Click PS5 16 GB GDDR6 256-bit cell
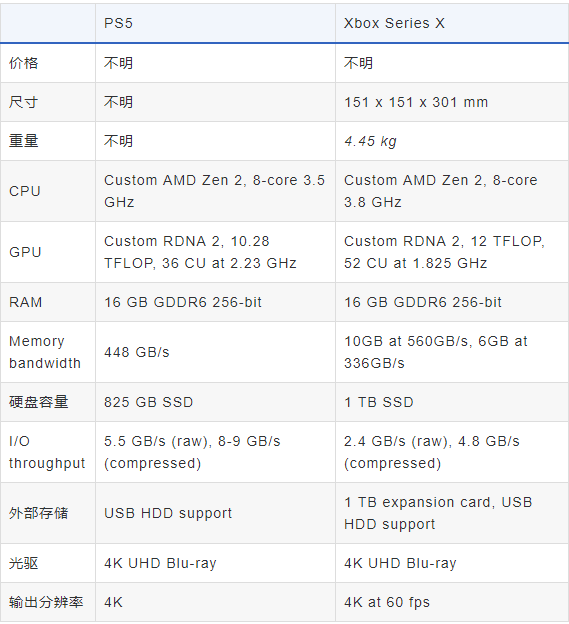Viewport: 569px width, 624px height. (x=215, y=302)
